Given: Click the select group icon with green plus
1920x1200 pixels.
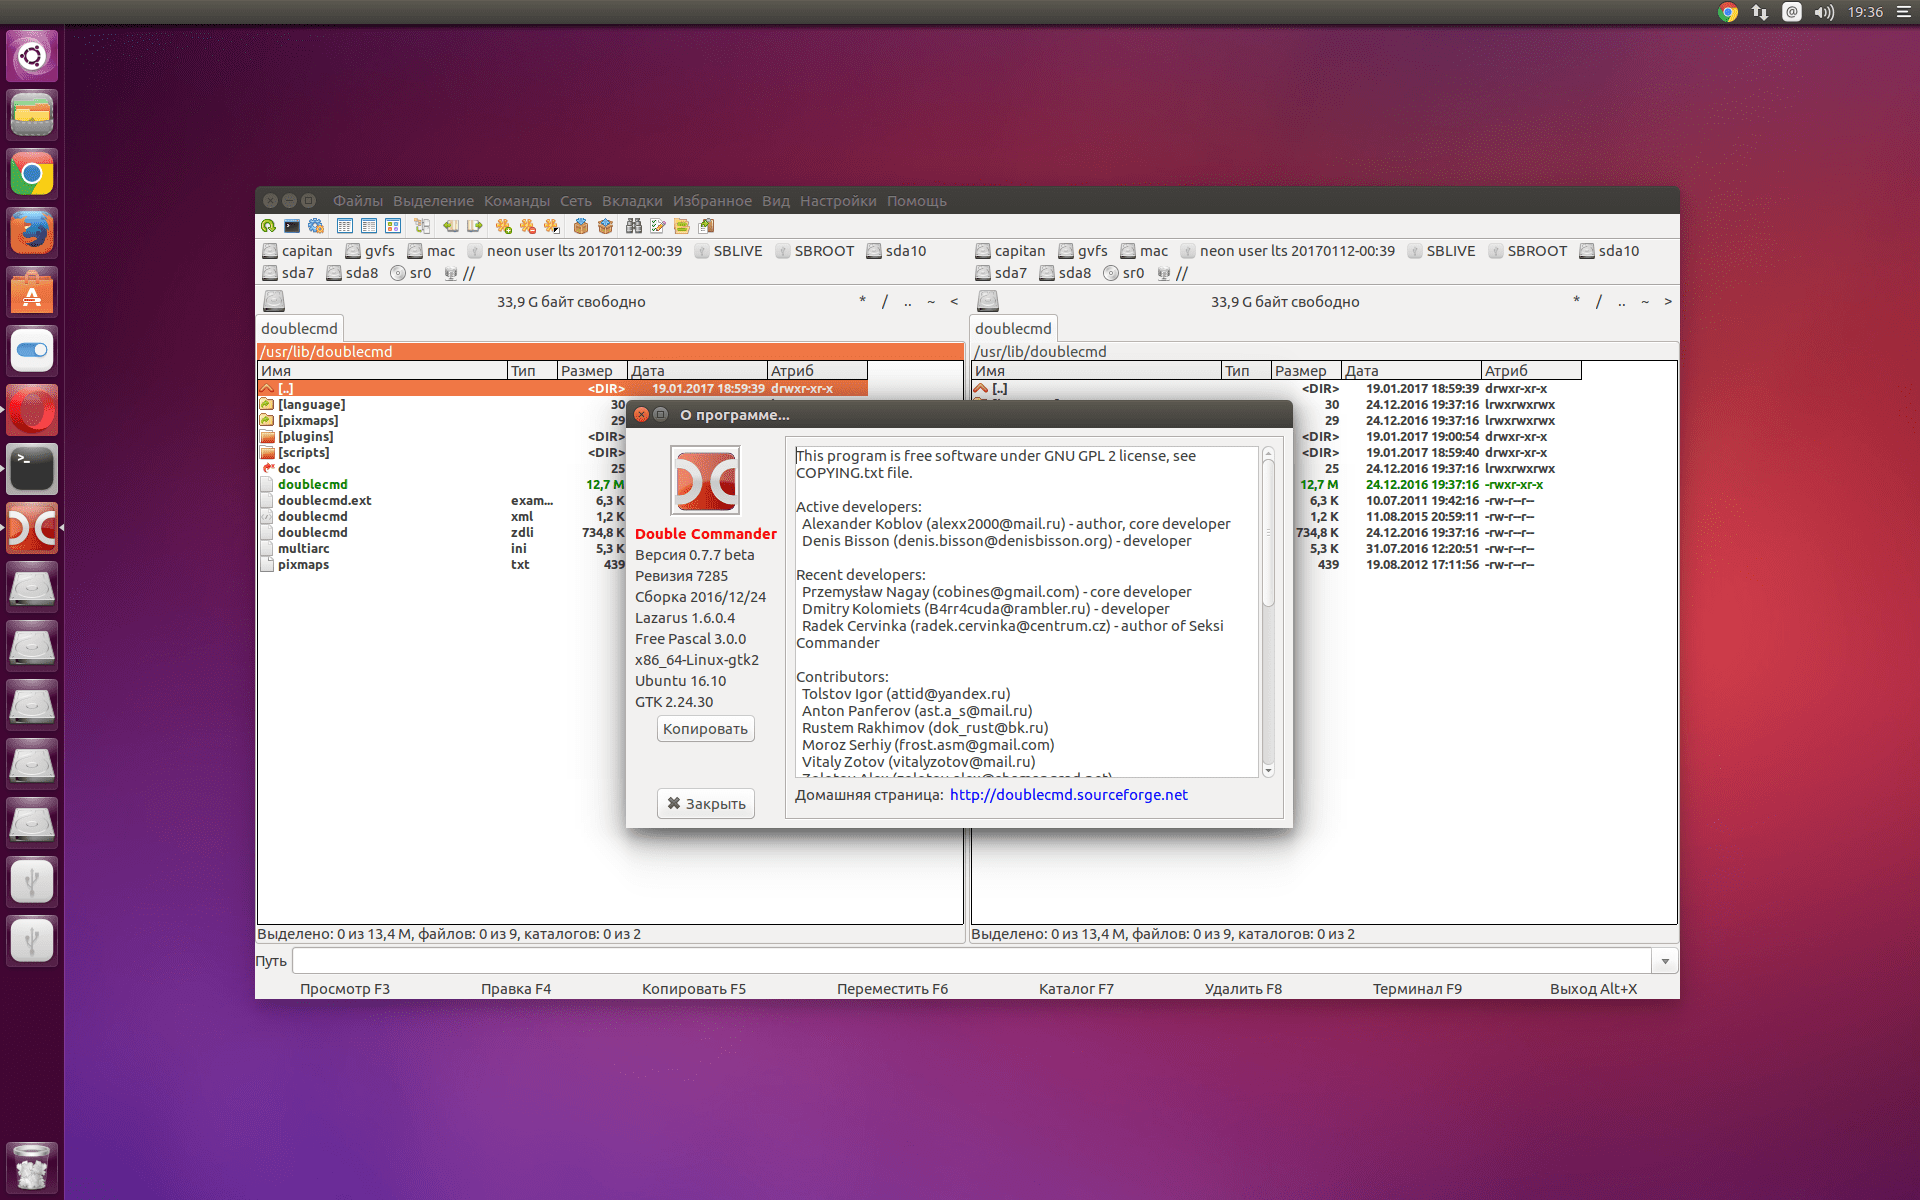Looking at the screenshot, I should point(504,226).
